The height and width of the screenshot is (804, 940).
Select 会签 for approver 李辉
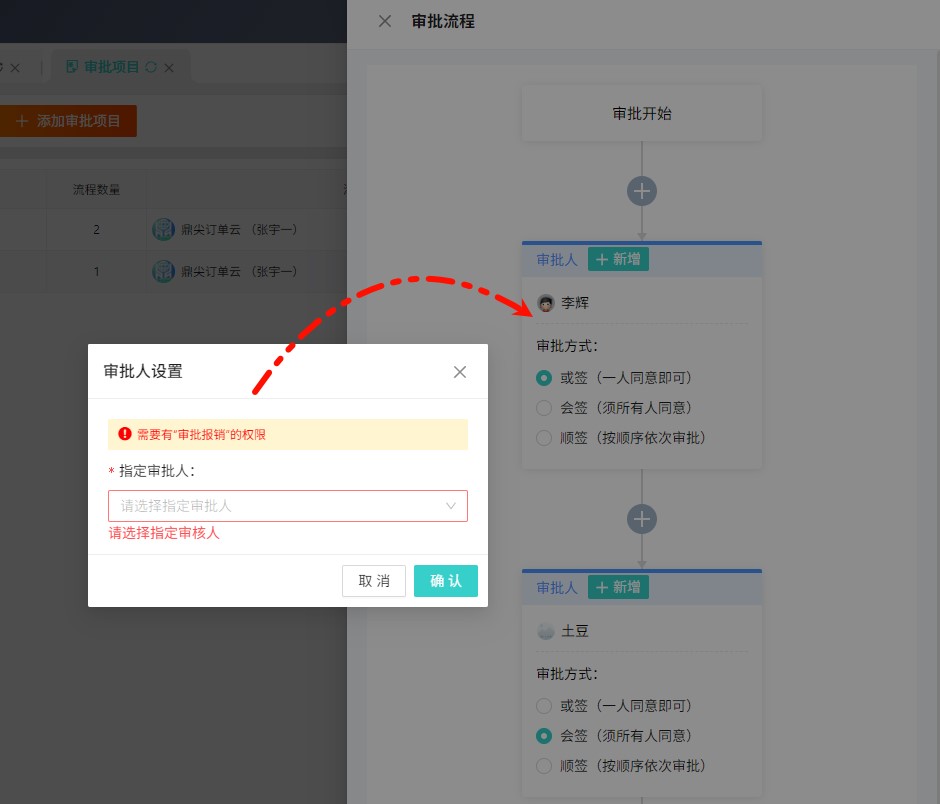544,408
